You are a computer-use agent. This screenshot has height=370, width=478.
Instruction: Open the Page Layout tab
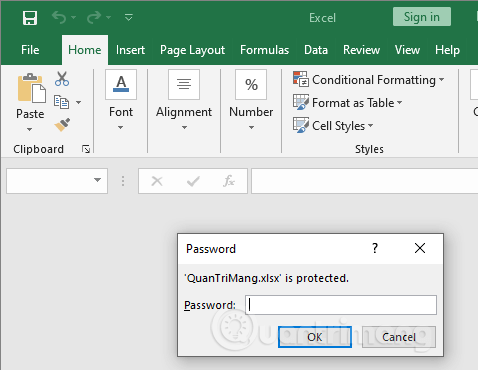click(x=192, y=50)
